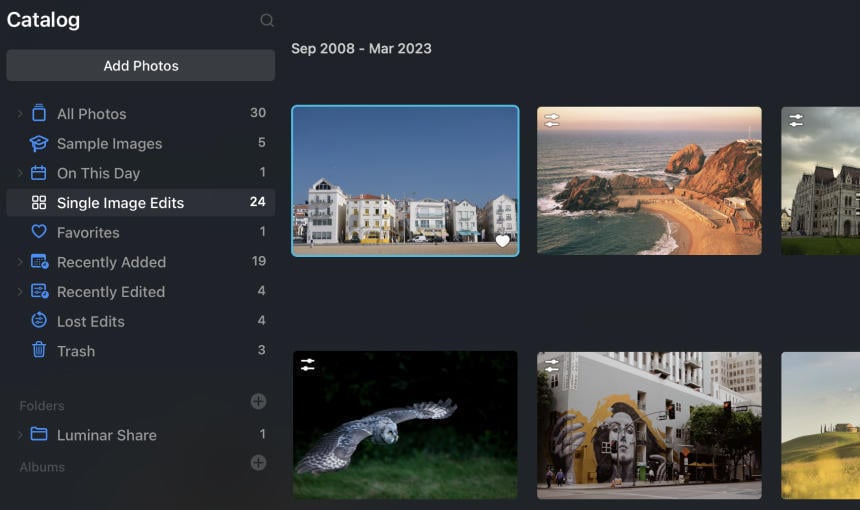Expand the Recently Edited disclosure arrow
This screenshot has height=510, width=860.
click(20, 292)
